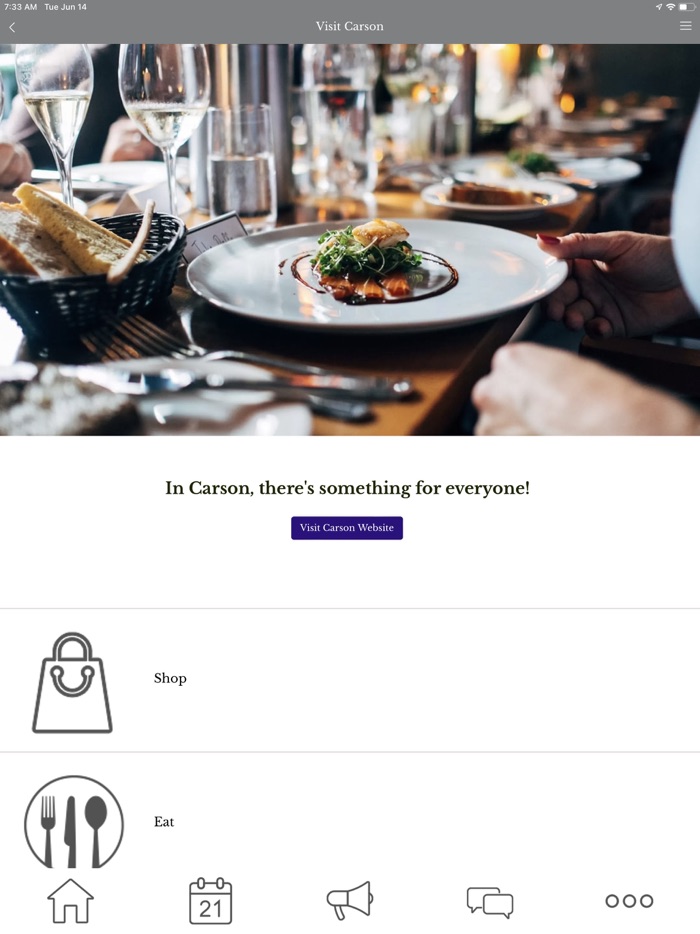Open the calendar 21 tab
The width and height of the screenshot is (700, 934).
click(210, 901)
